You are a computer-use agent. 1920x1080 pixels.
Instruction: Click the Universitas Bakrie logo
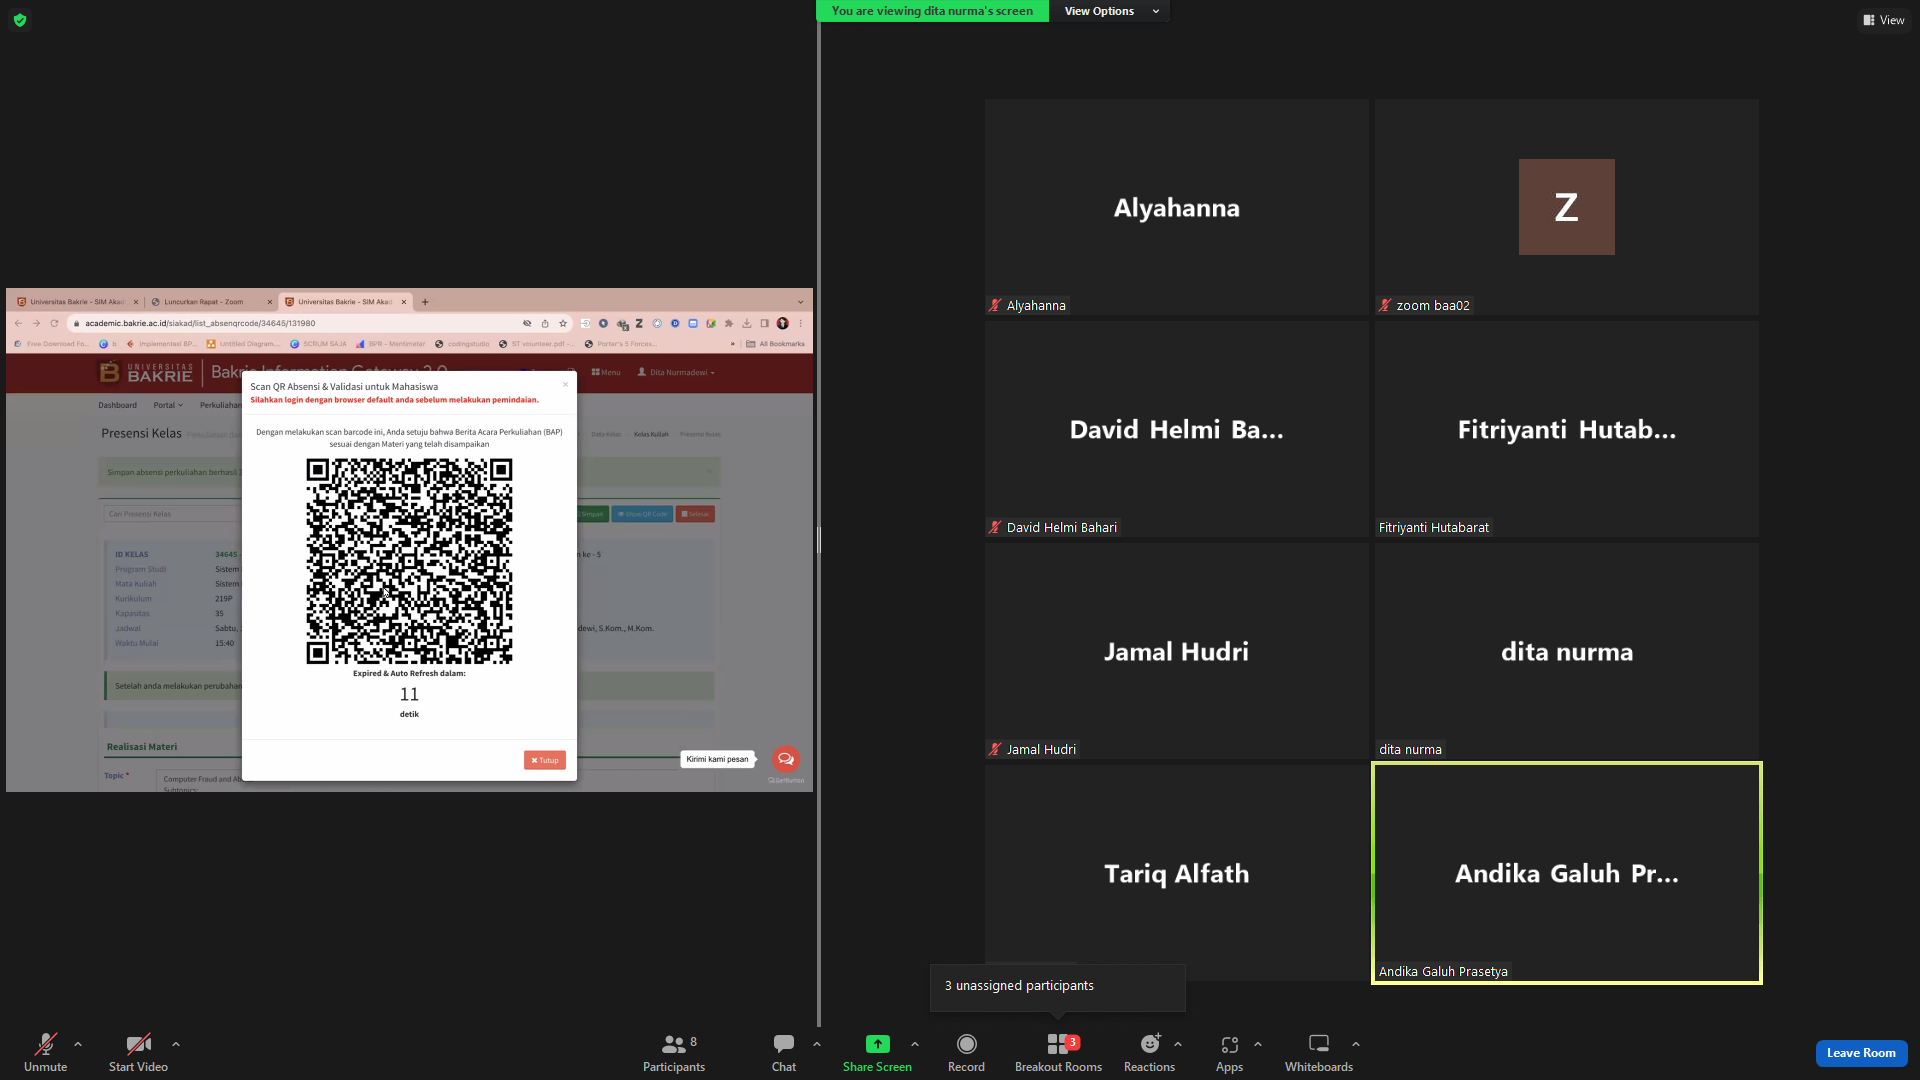coord(146,373)
